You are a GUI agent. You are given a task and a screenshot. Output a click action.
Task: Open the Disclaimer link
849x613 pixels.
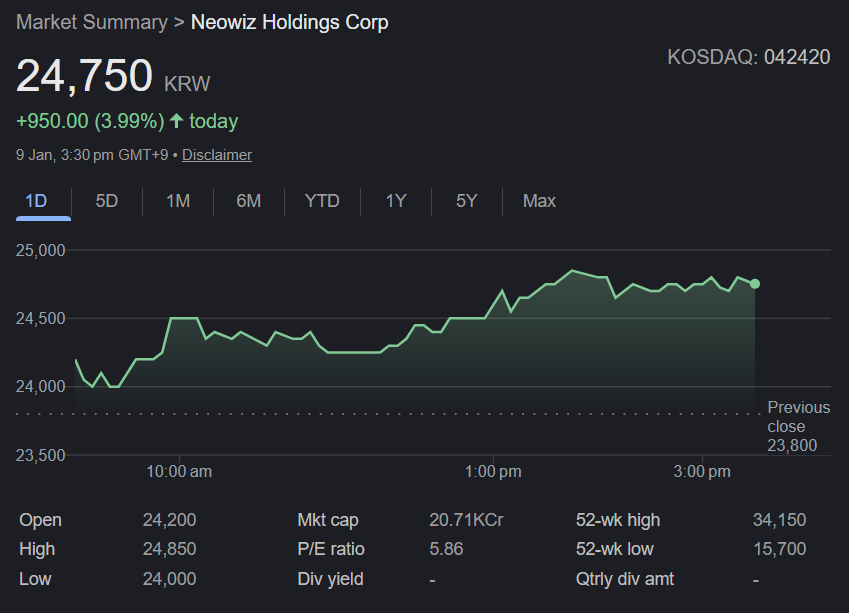[x=217, y=155]
